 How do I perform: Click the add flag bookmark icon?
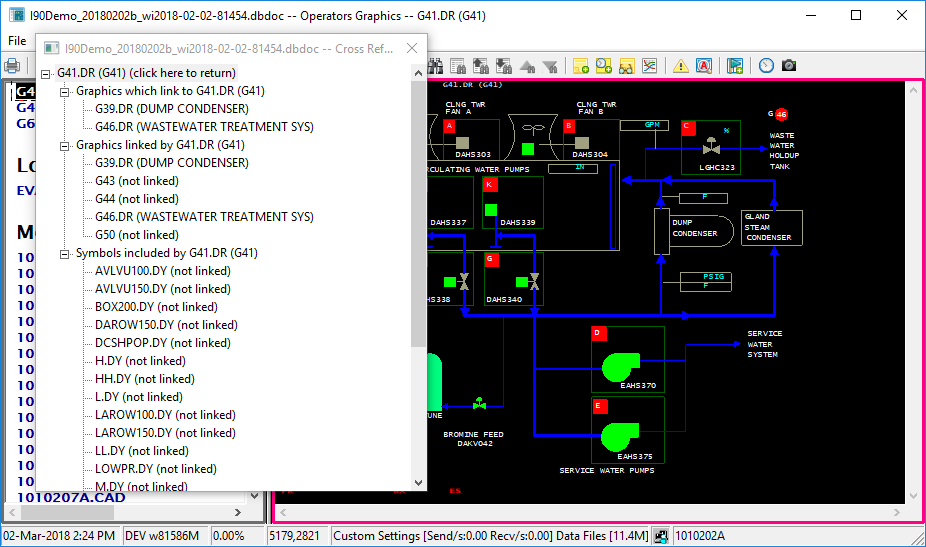pos(735,66)
